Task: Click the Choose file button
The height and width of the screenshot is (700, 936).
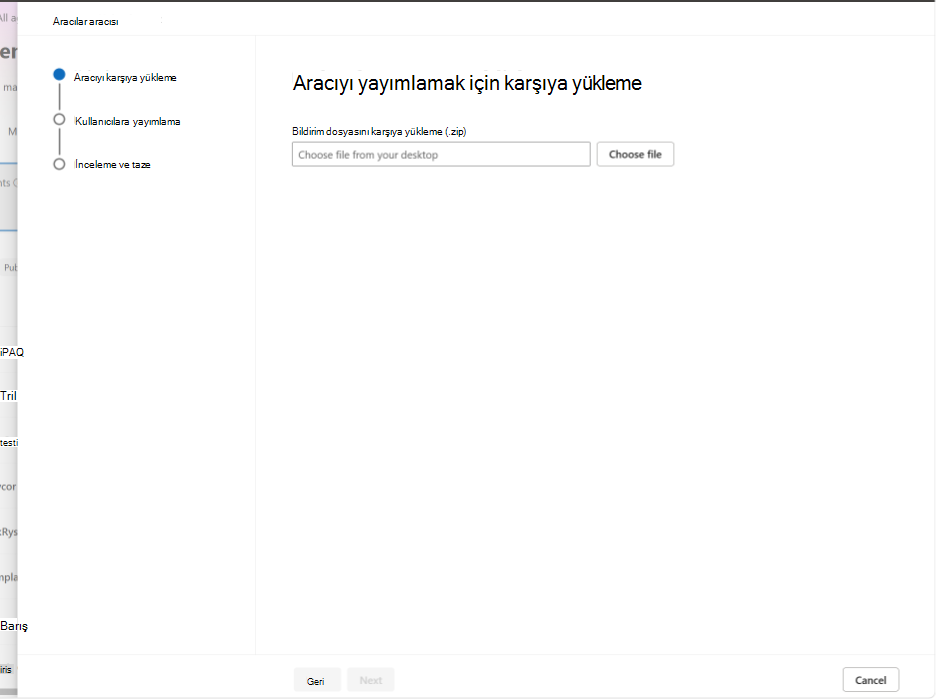Action: [635, 155]
